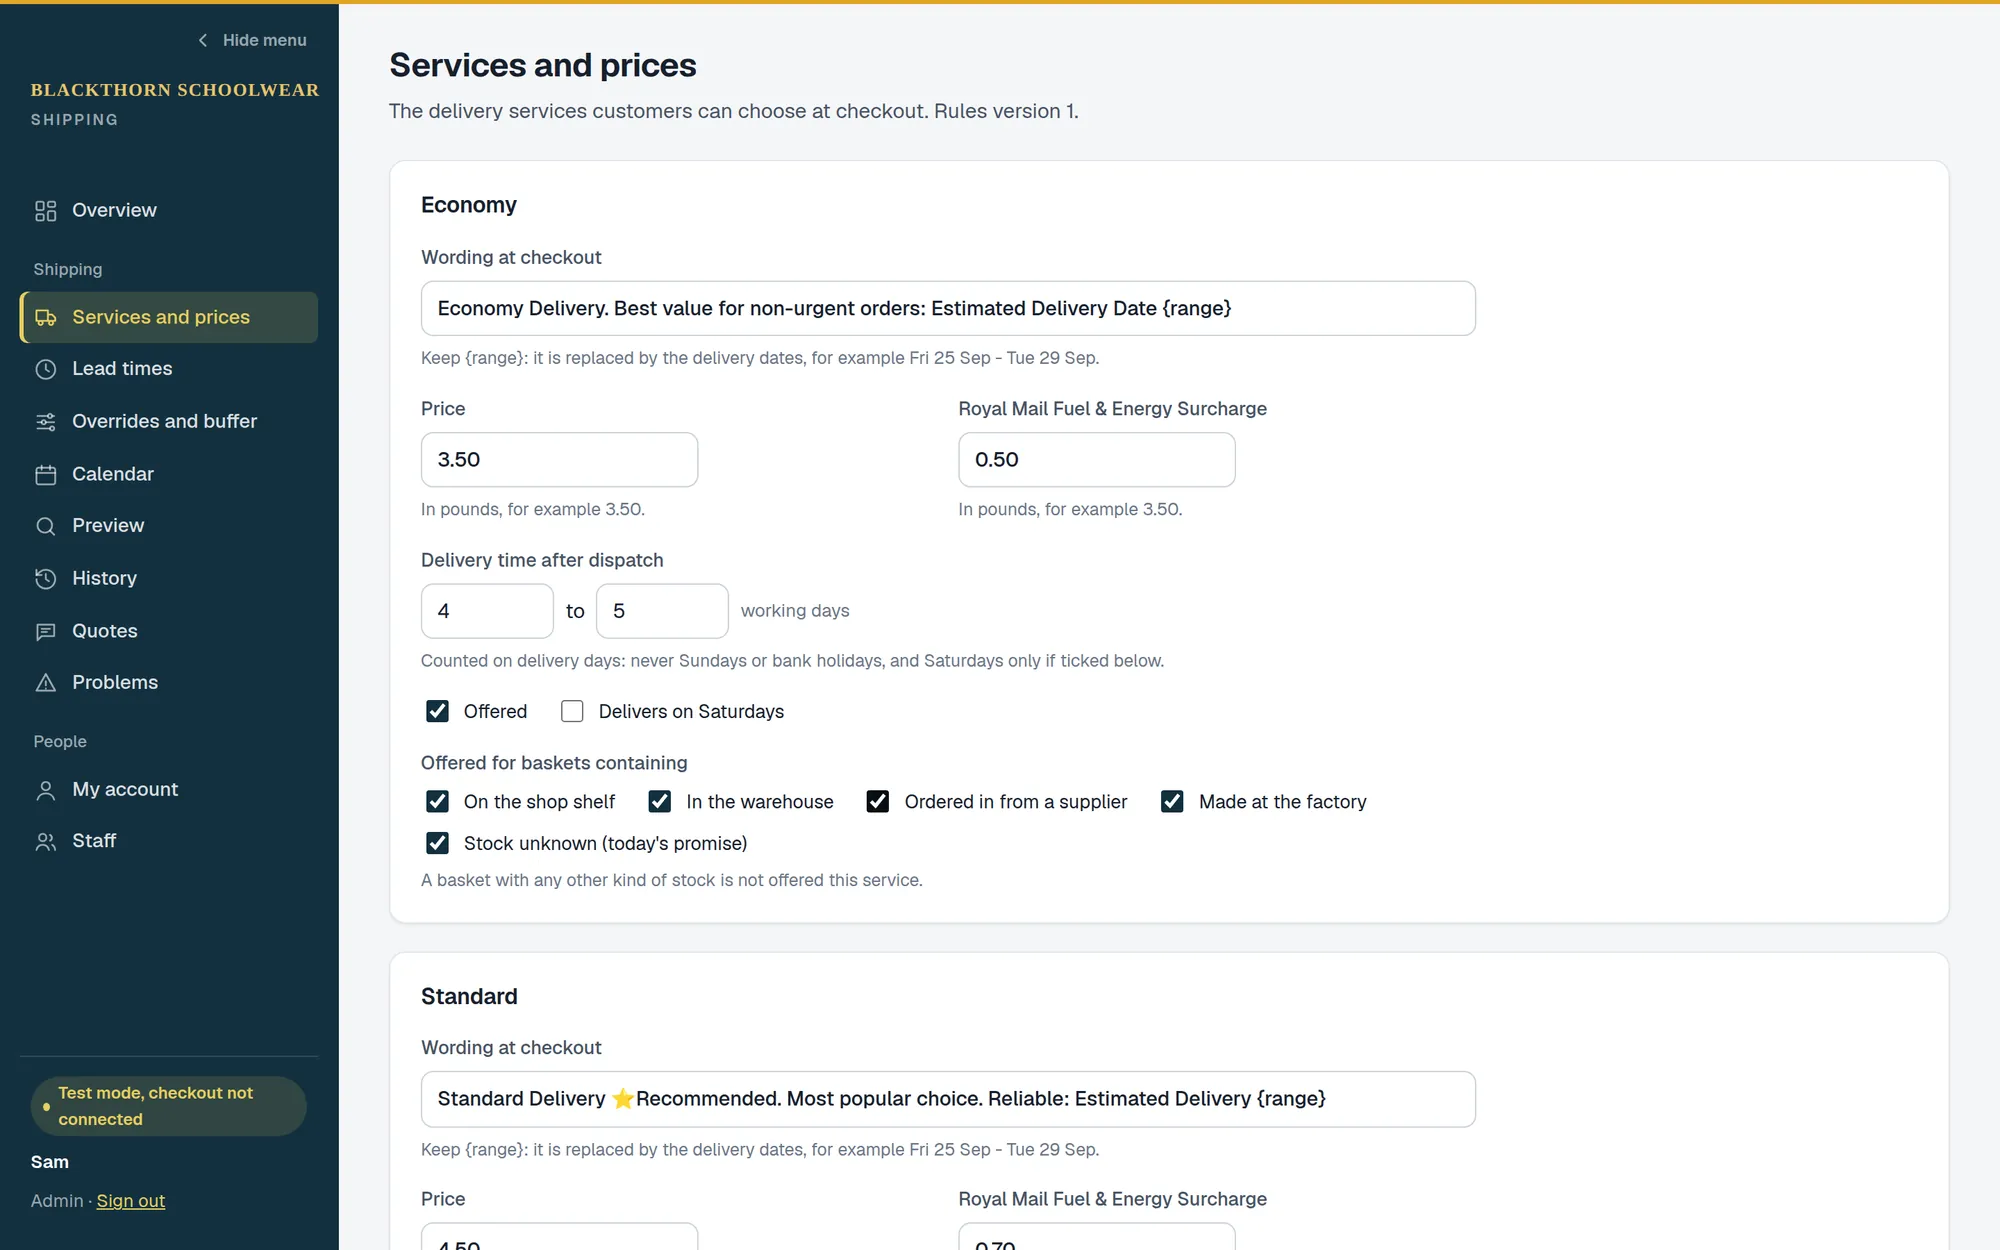Open the History menu item
Viewport: 2000px width, 1250px height.
point(169,578)
